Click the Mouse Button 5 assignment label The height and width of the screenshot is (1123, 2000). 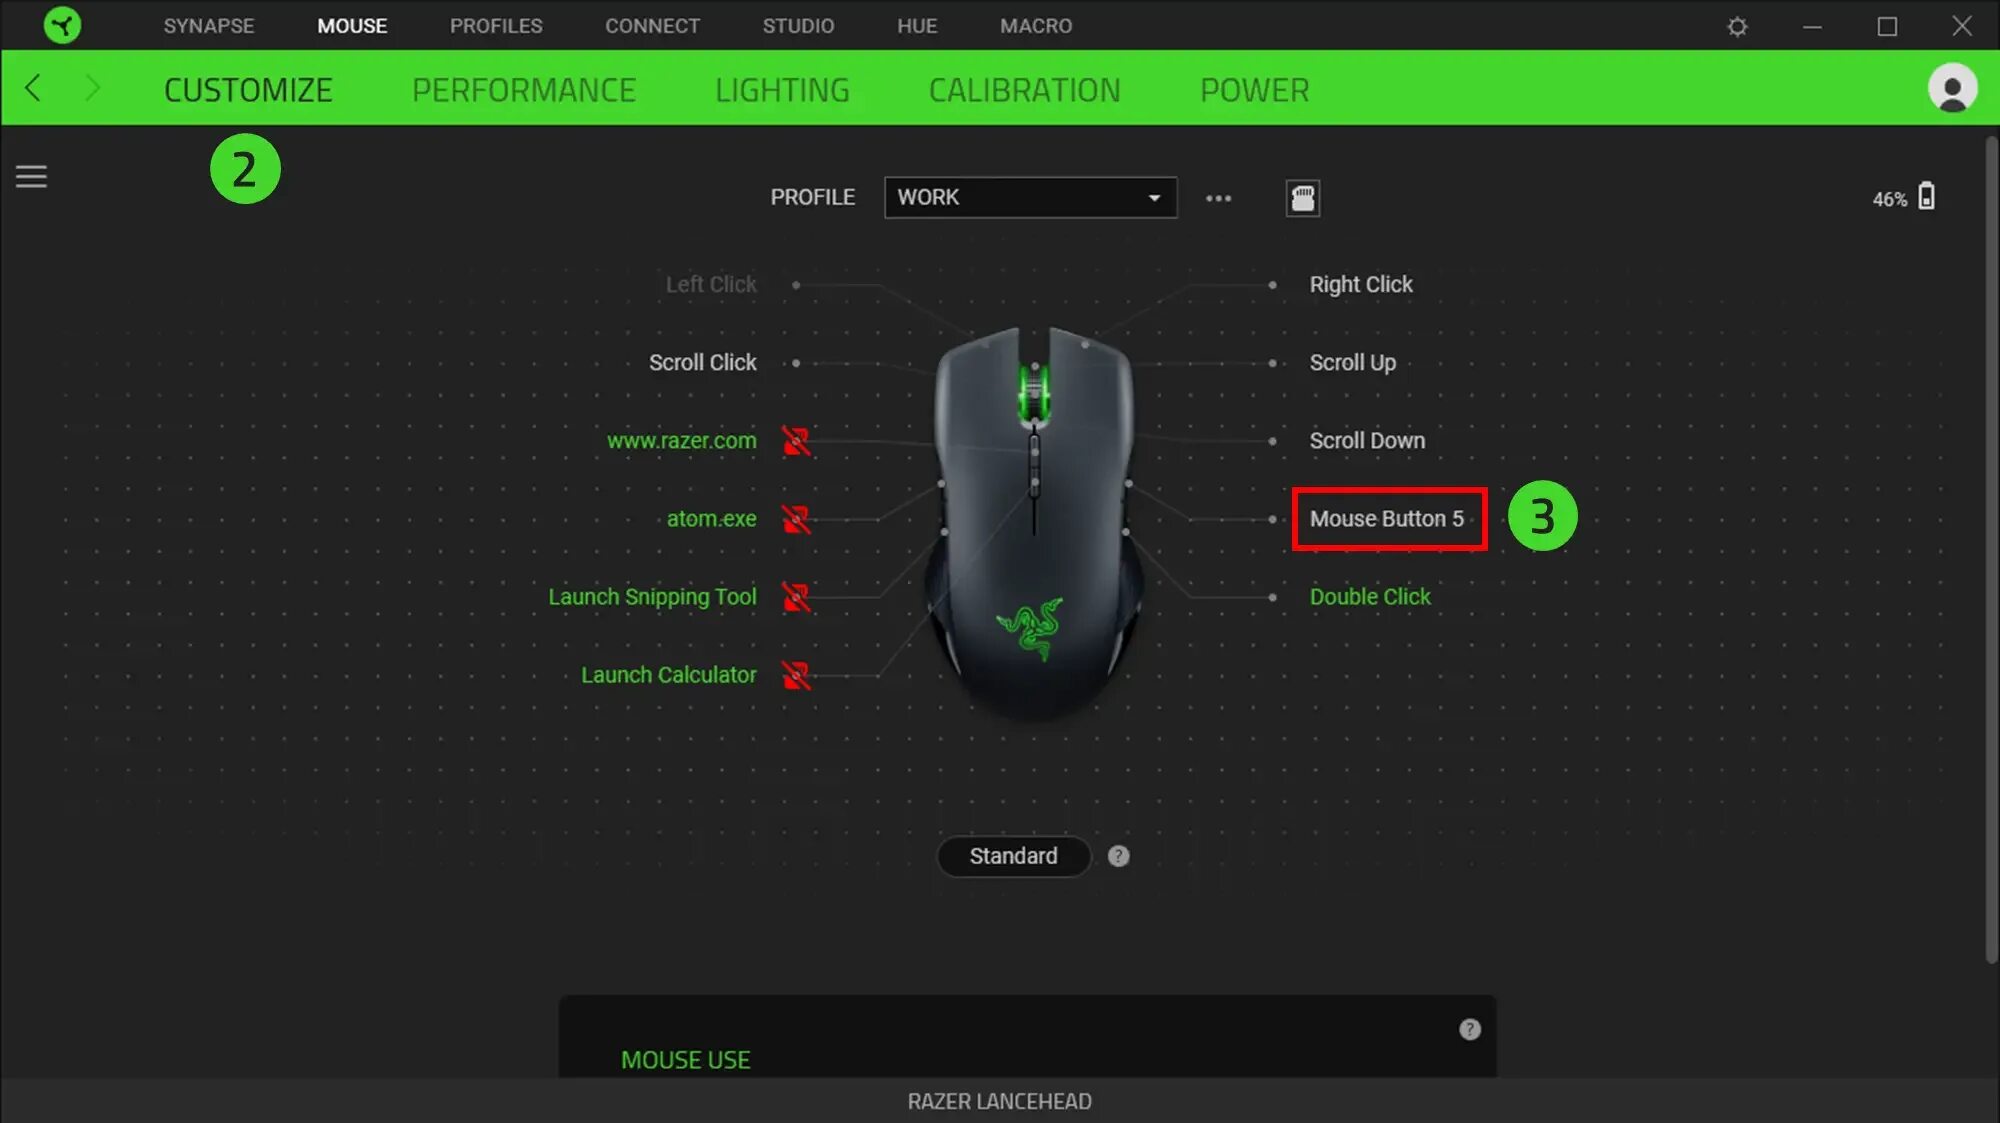point(1386,518)
